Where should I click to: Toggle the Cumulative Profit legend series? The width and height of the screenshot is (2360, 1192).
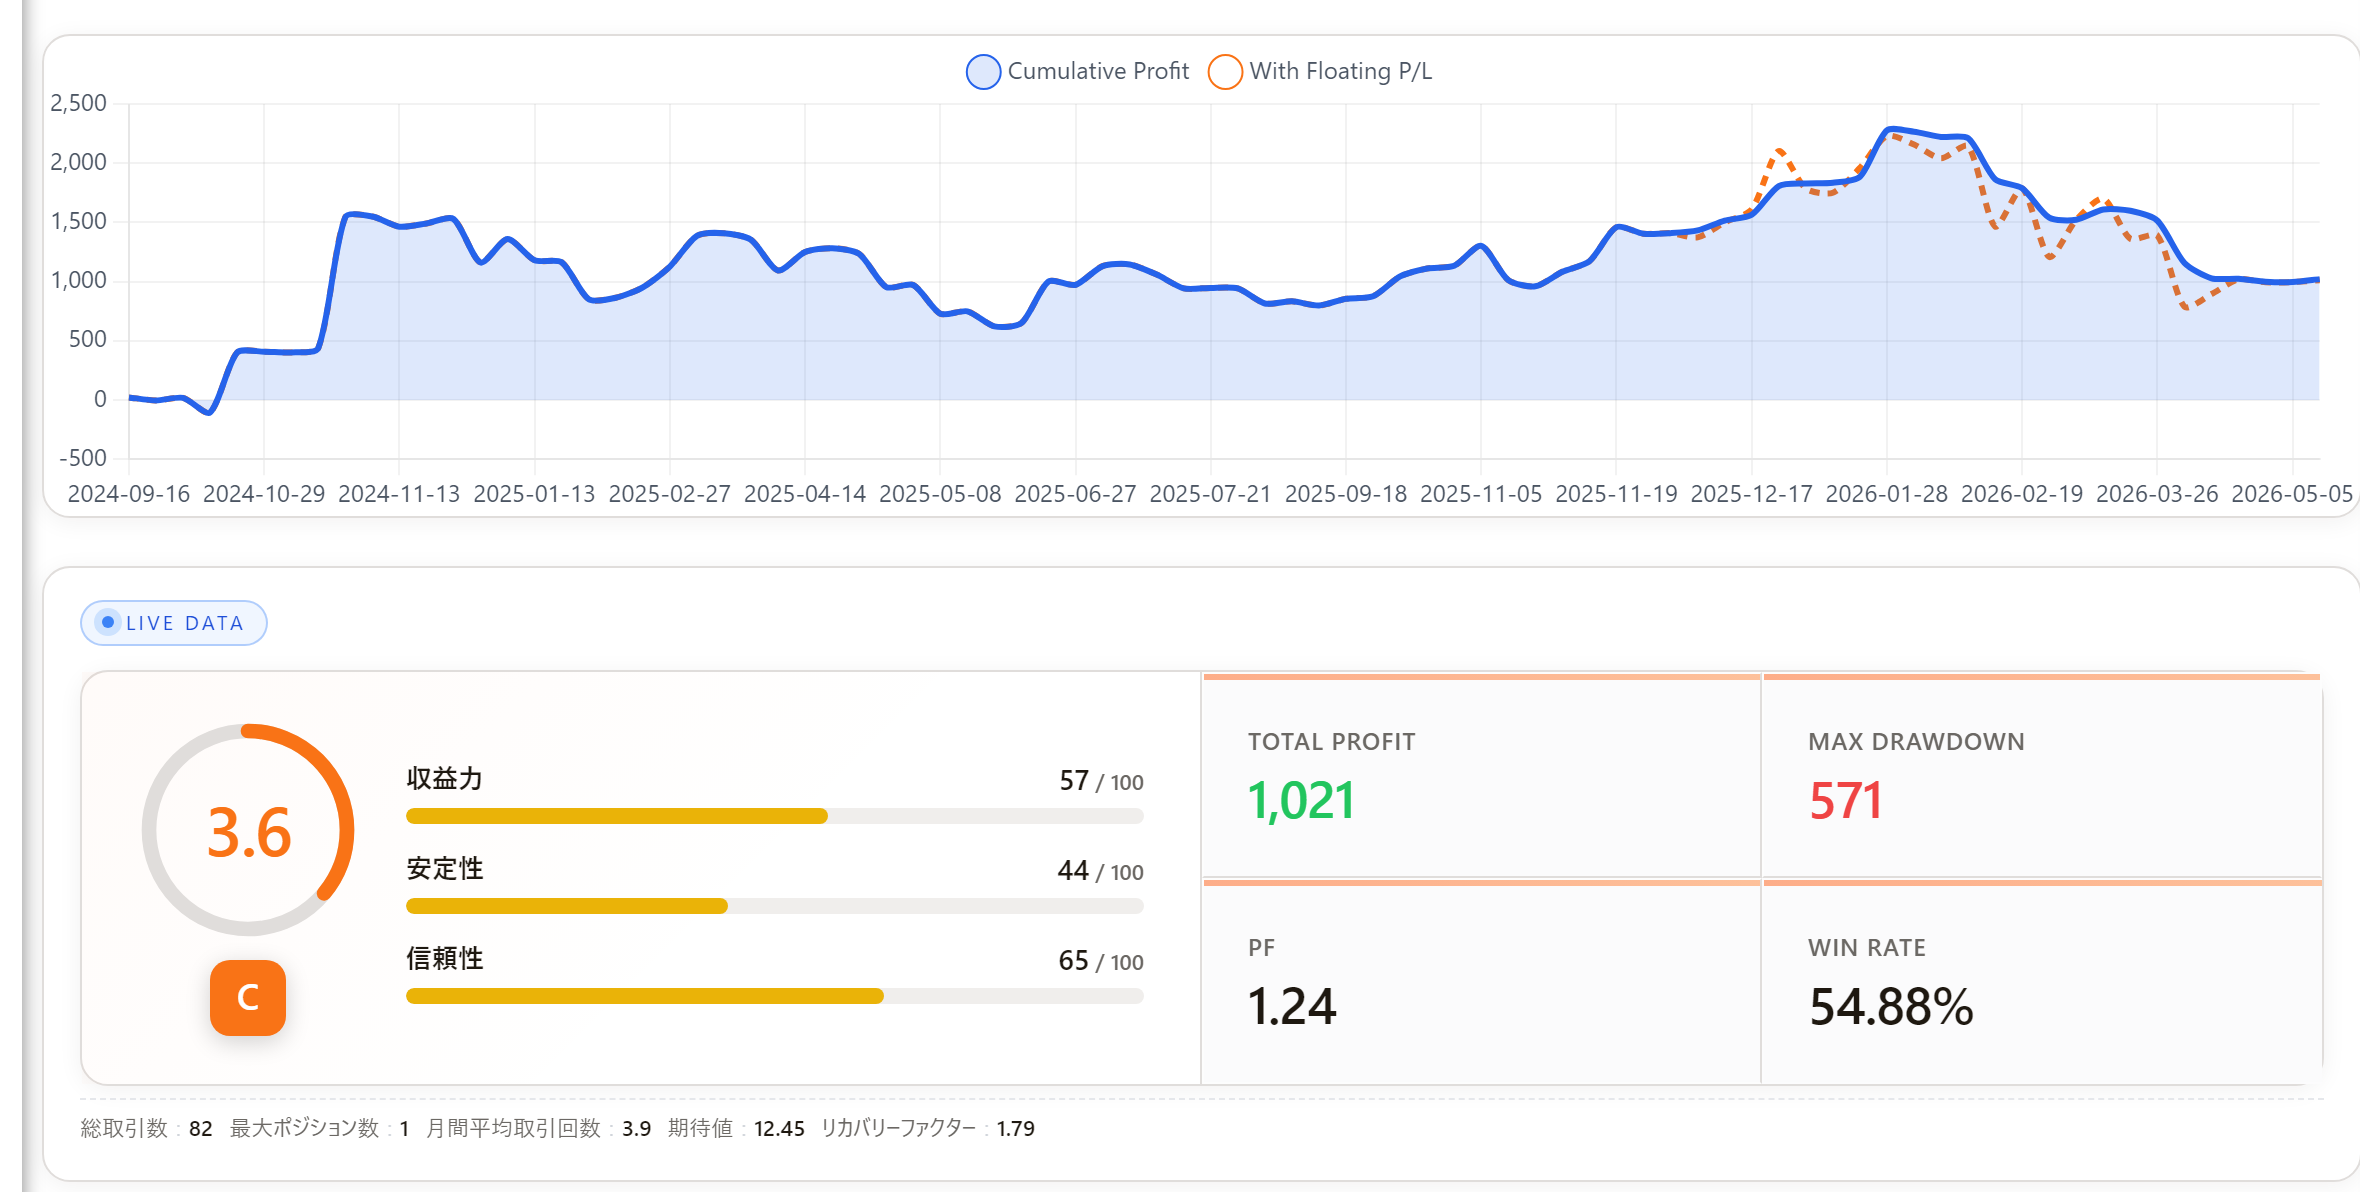tap(1078, 71)
